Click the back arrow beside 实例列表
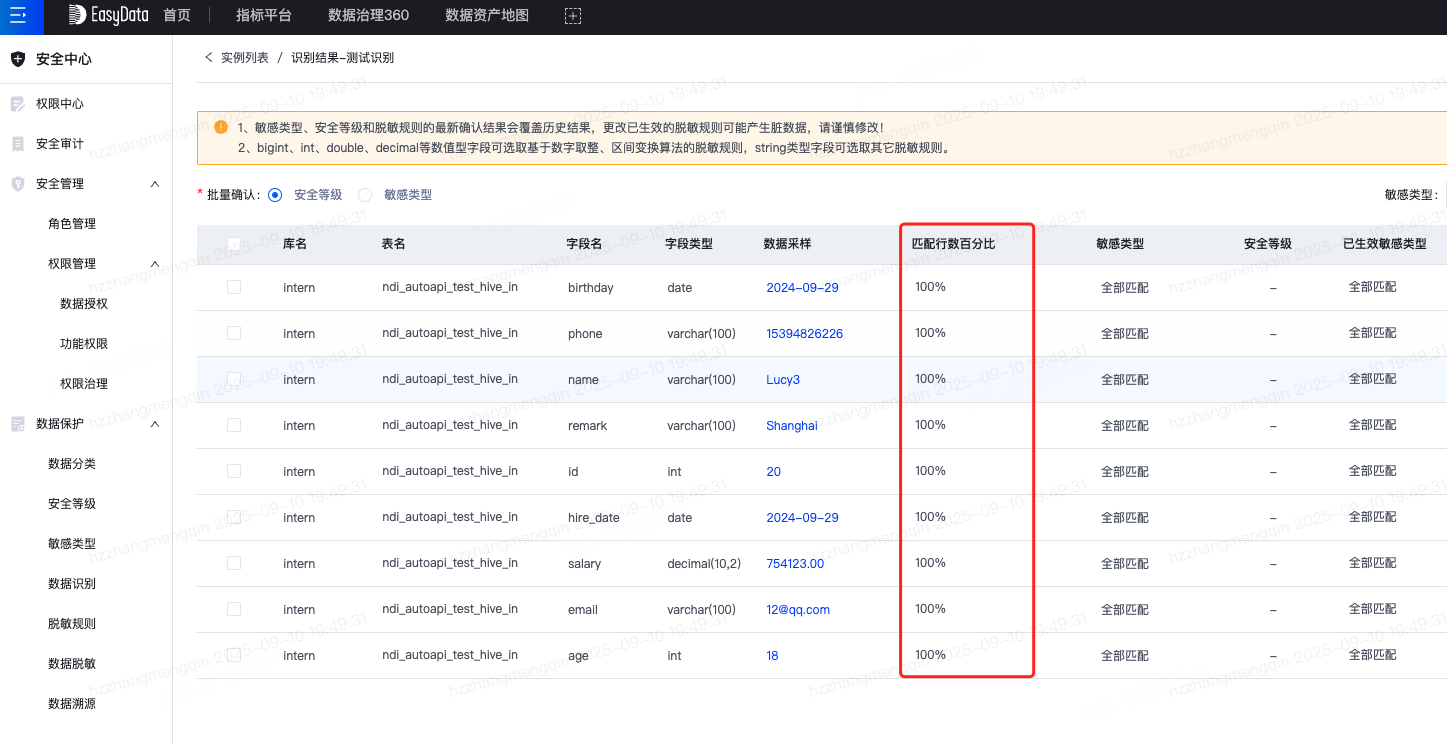The image size is (1447, 744). pyautogui.click(x=209, y=58)
